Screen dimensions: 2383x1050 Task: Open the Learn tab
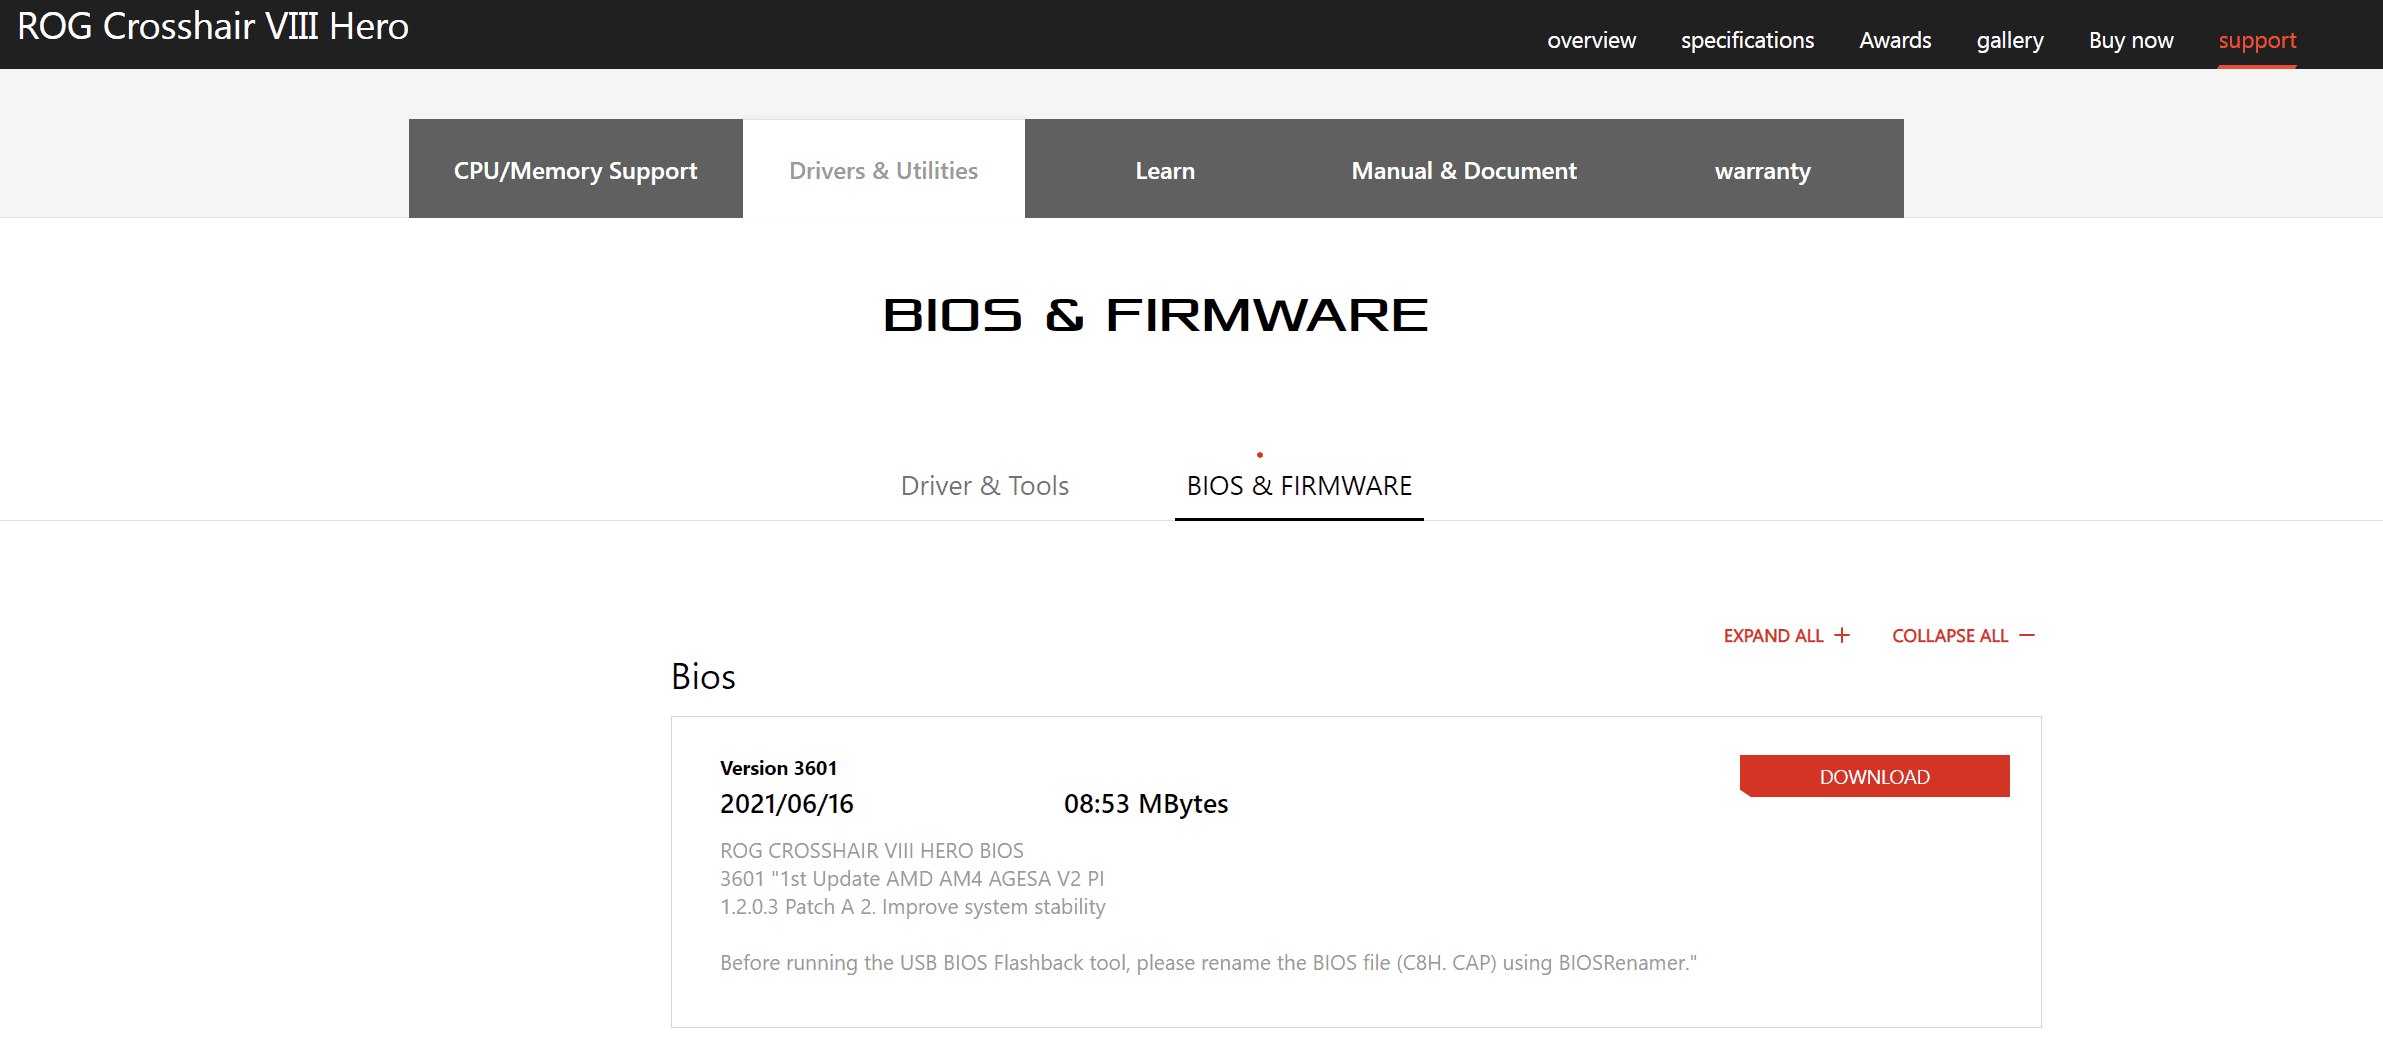tap(1165, 169)
